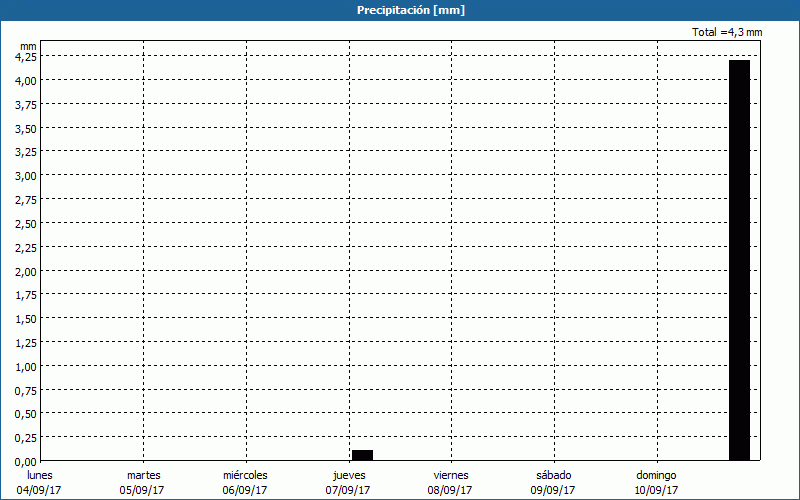Click the 0,75 y-axis value
This screenshot has height=500, width=800.
[26, 390]
